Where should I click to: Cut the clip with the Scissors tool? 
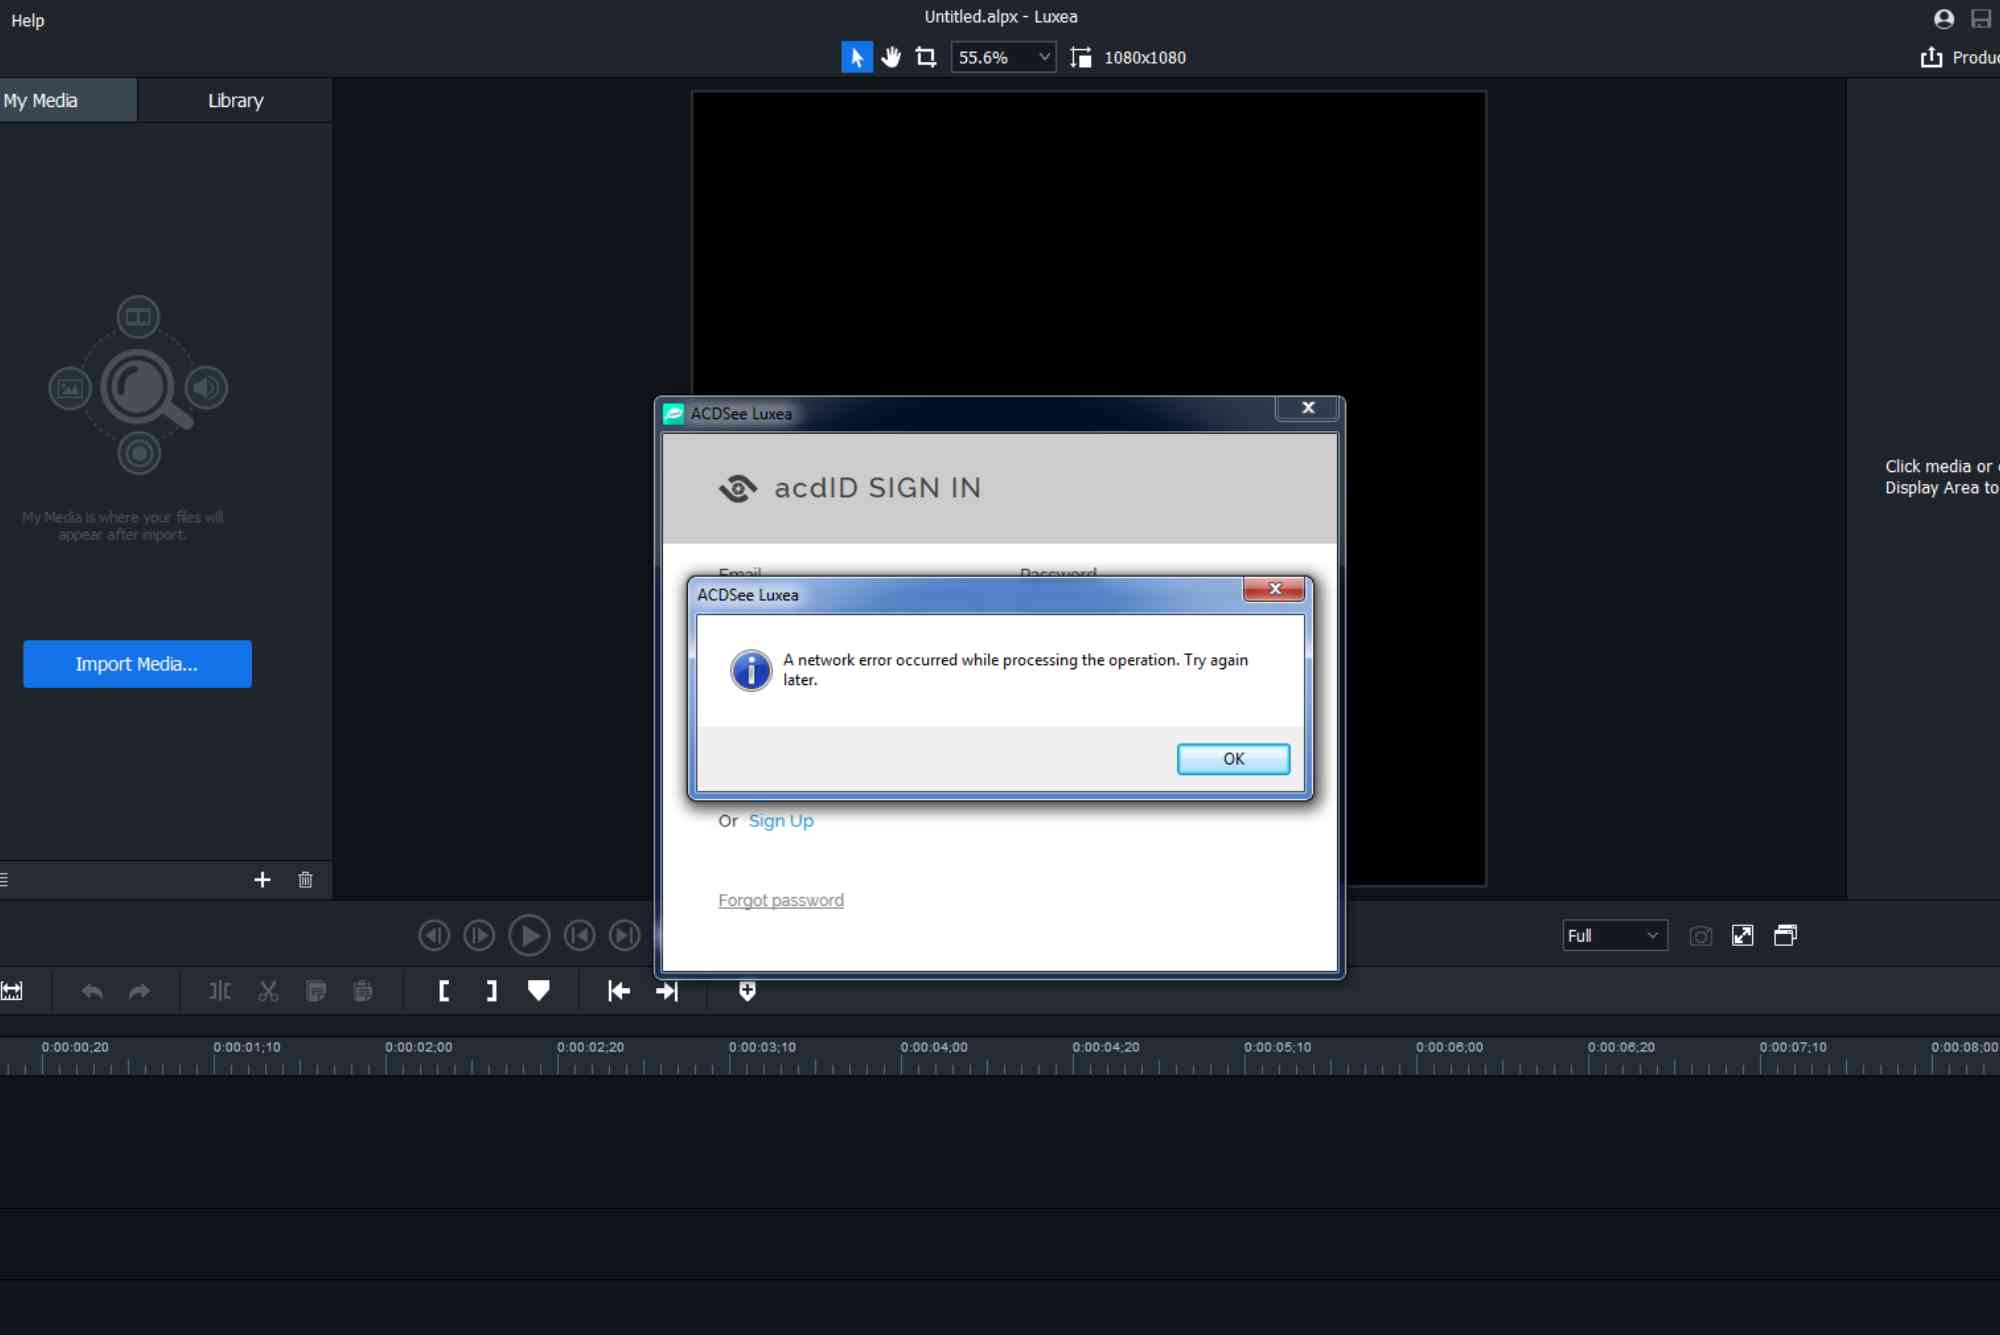click(x=268, y=991)
